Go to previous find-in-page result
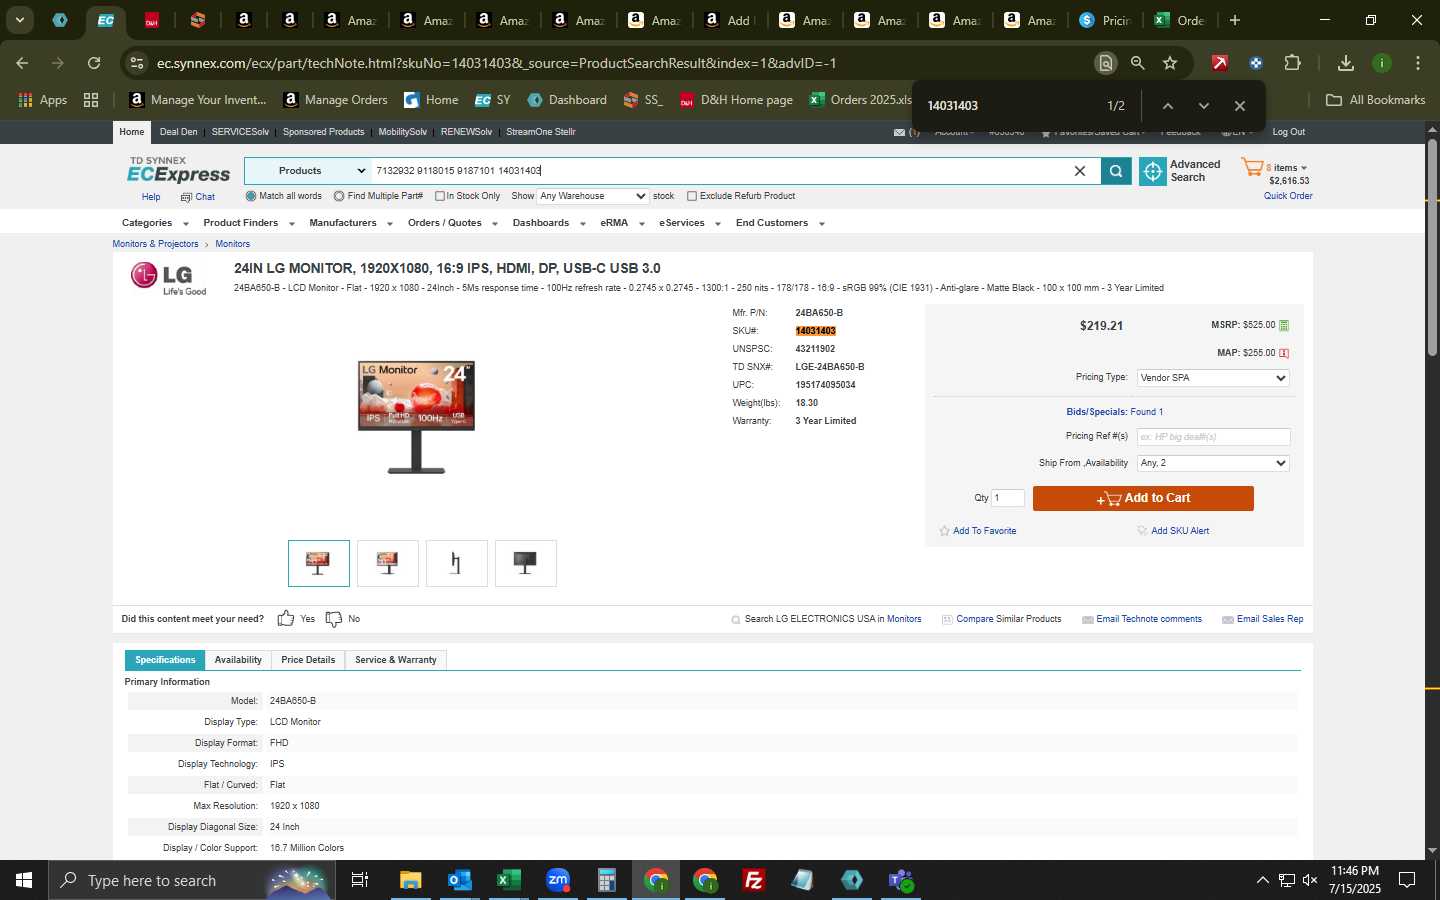Viewport: 1440px width, 900px height. [1167, 106]
